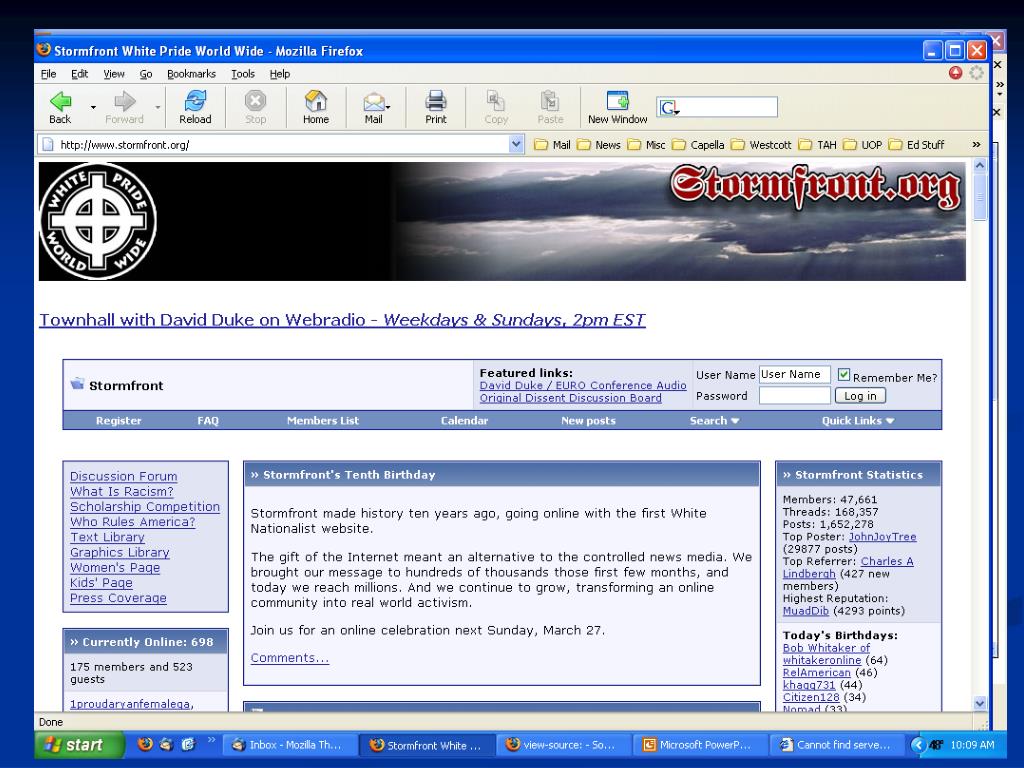Click the toolbar search box

(x=717, y=107)
